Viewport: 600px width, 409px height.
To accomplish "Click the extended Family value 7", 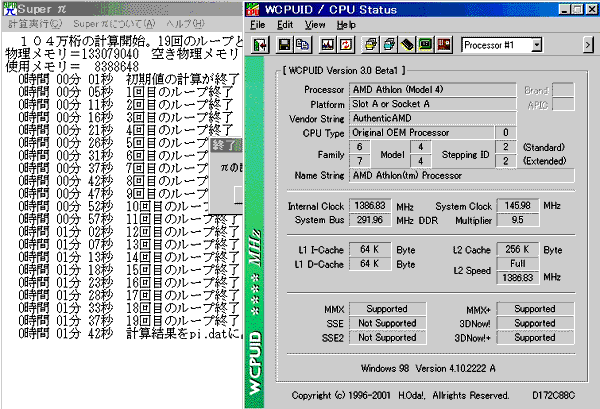I will coord(360,161).
